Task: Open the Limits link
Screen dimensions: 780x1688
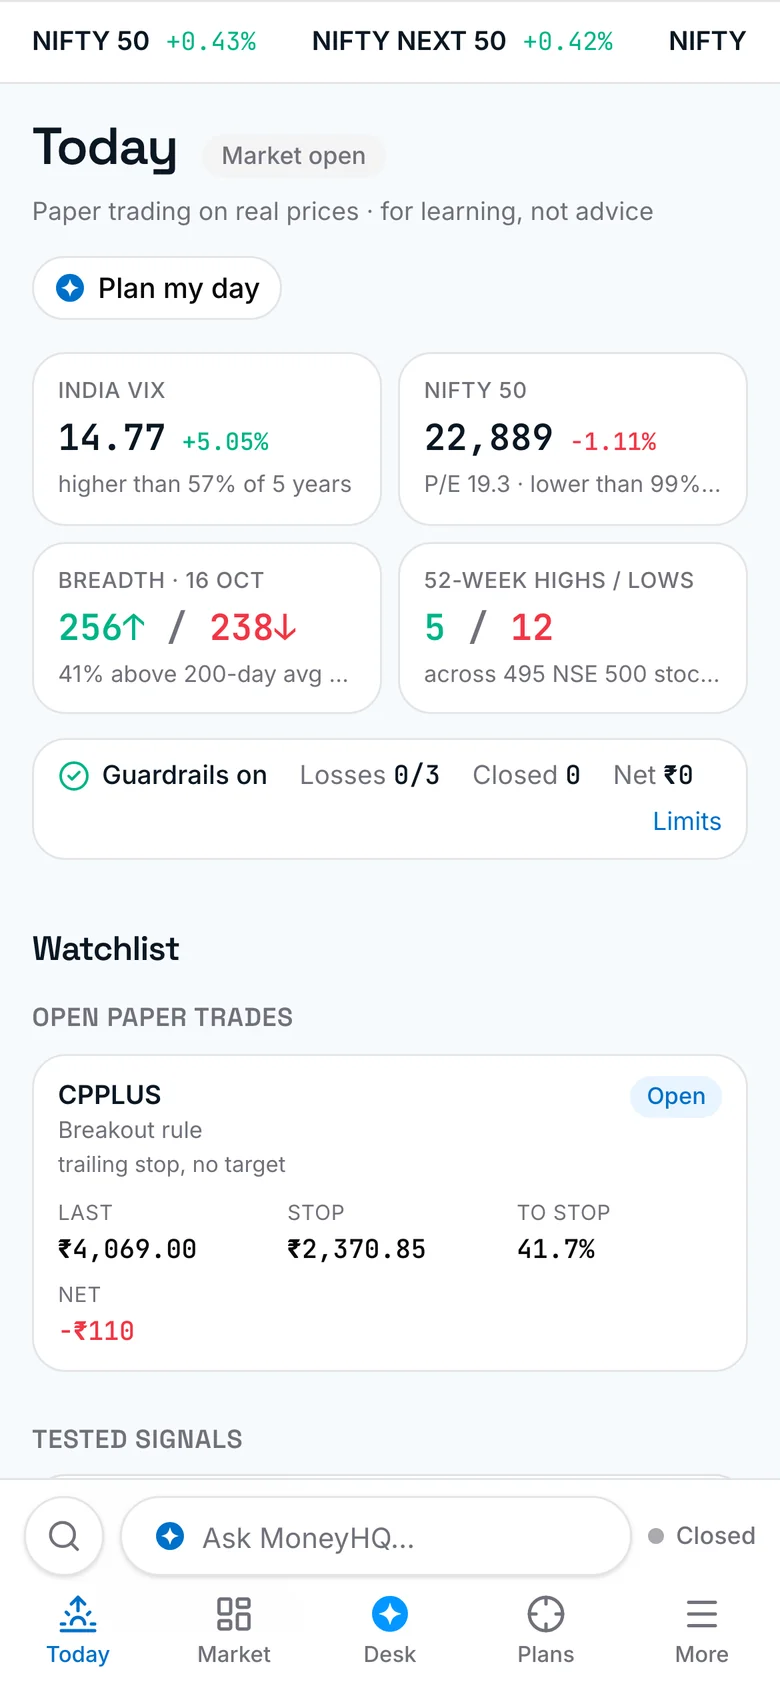Action: 687,821
